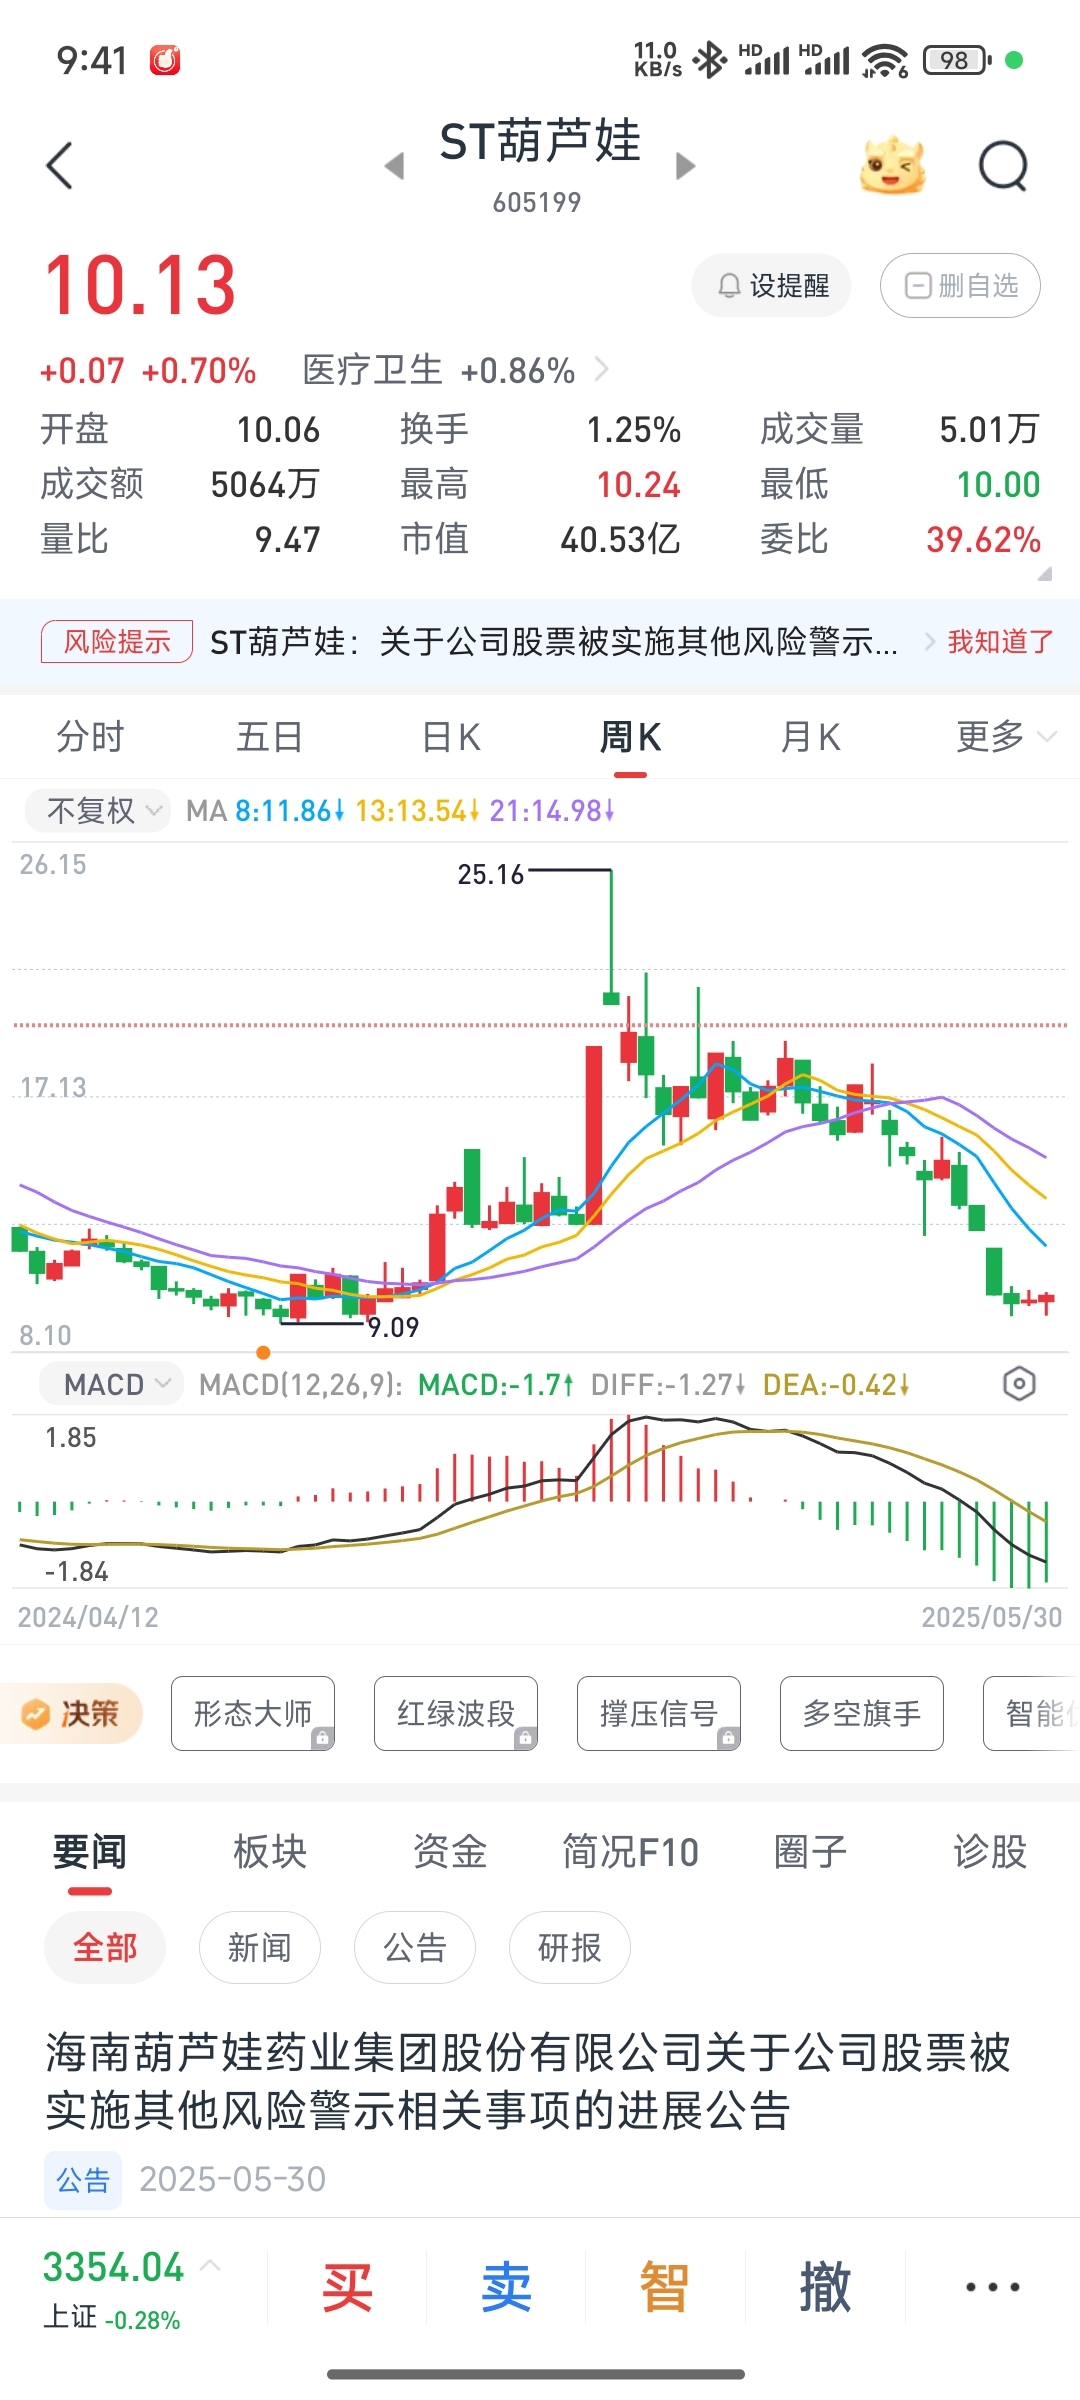Tap the bell Set Reminder button

772,286
